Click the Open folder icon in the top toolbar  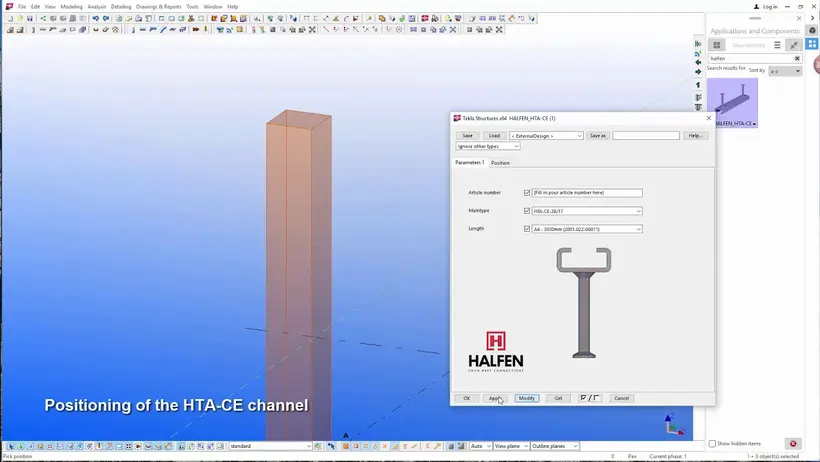point(20,18)
